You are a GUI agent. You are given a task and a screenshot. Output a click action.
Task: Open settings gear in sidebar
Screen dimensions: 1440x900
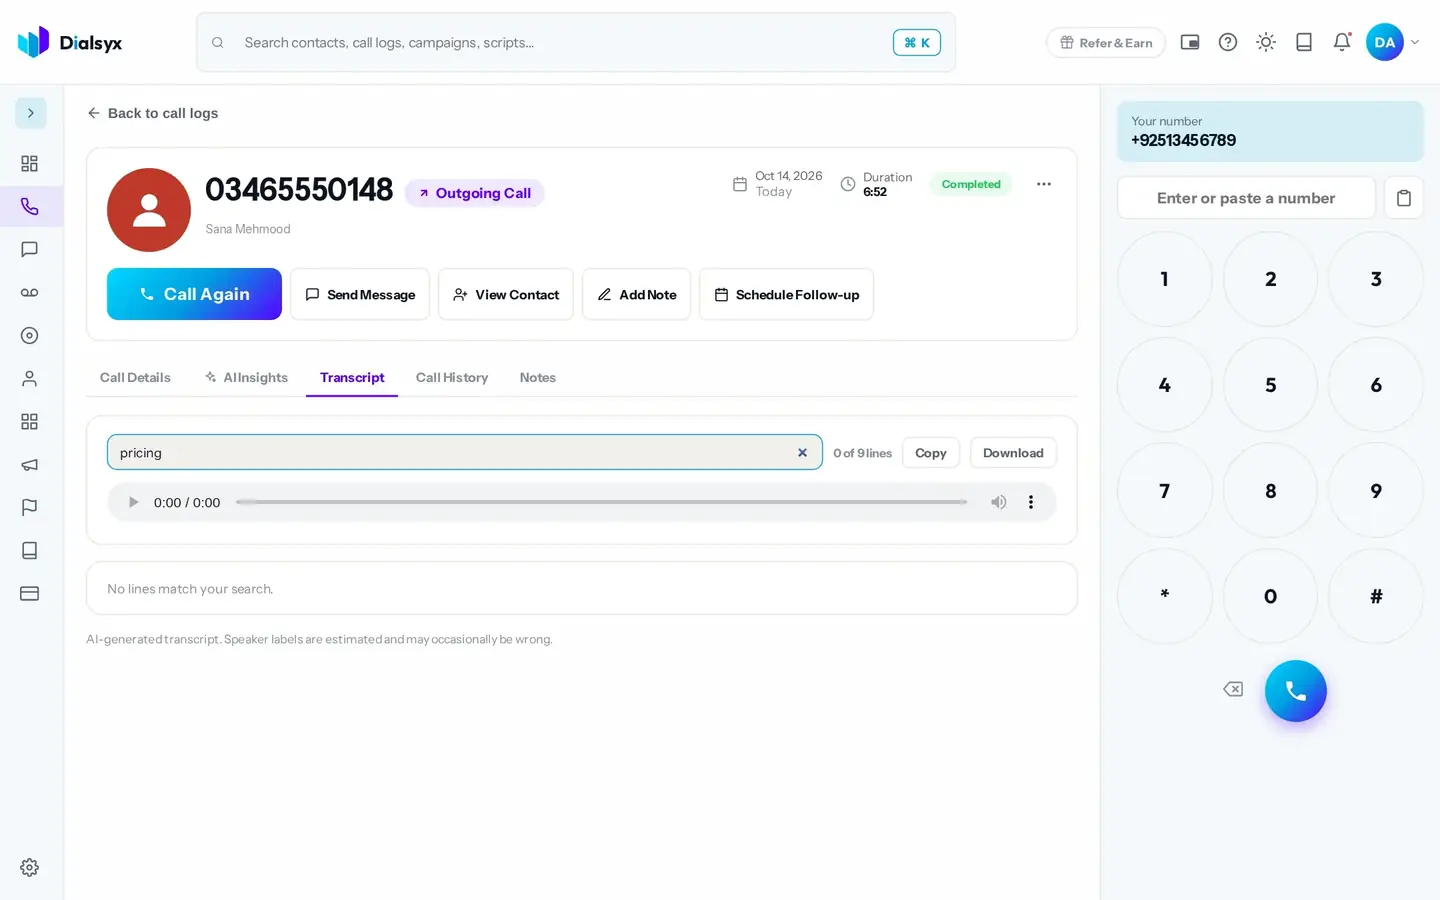point(29,867)
